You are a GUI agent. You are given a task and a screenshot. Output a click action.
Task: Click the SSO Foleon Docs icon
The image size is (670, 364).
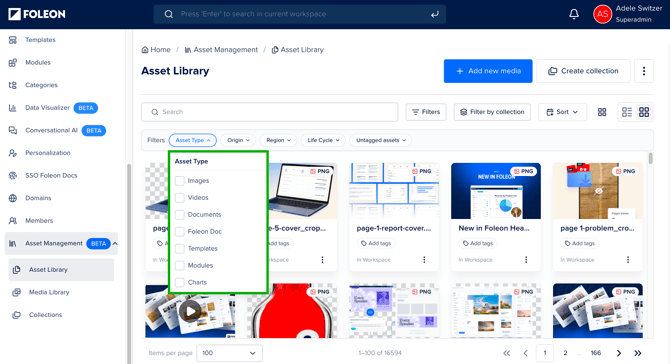click(13, 176)
